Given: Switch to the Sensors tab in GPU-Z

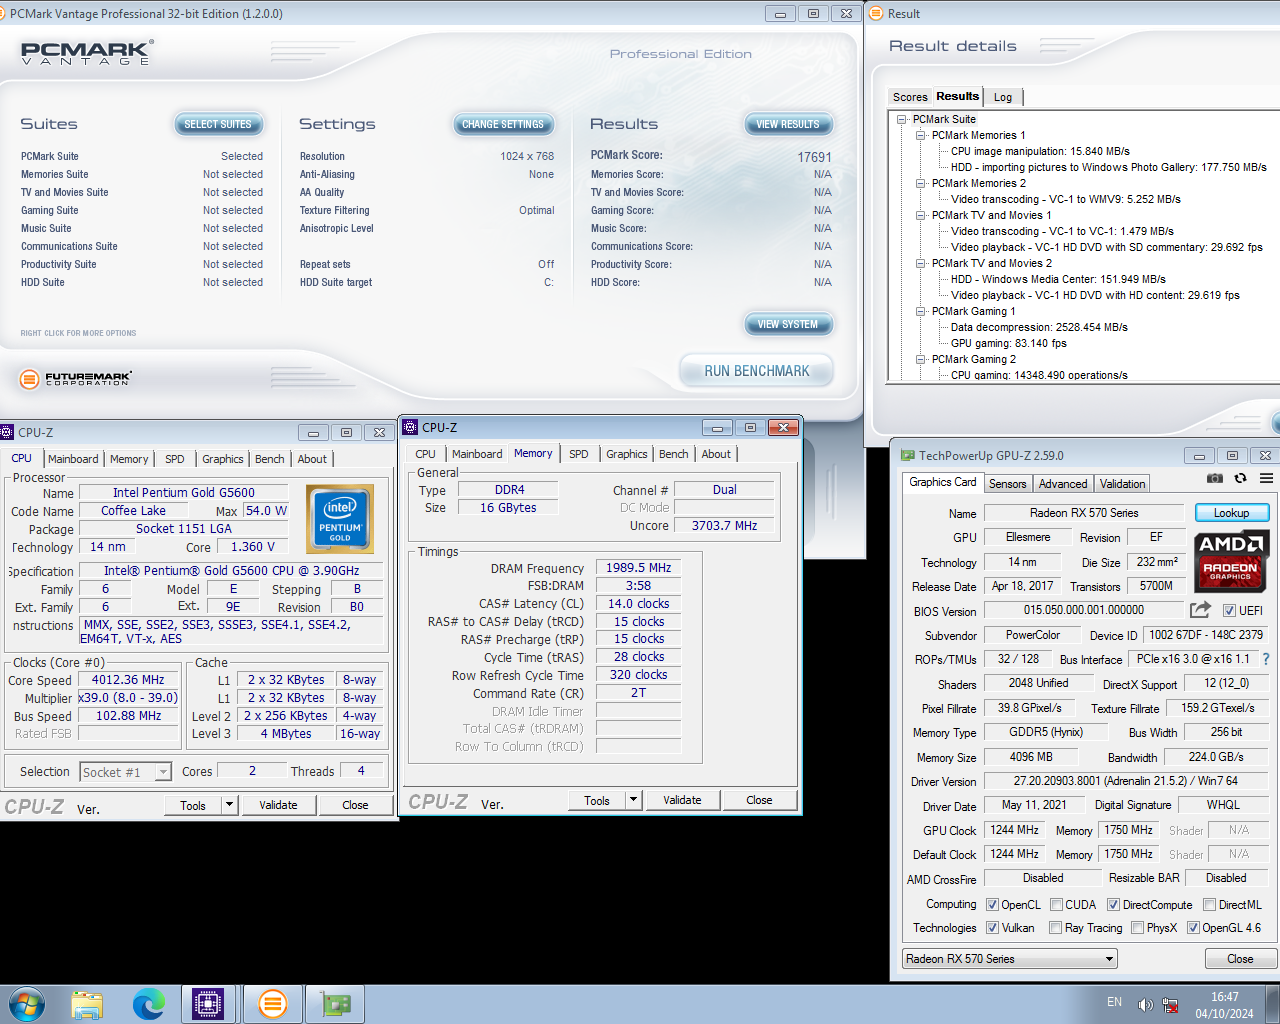Looking at the screenshot, I should click(1007, 484).
